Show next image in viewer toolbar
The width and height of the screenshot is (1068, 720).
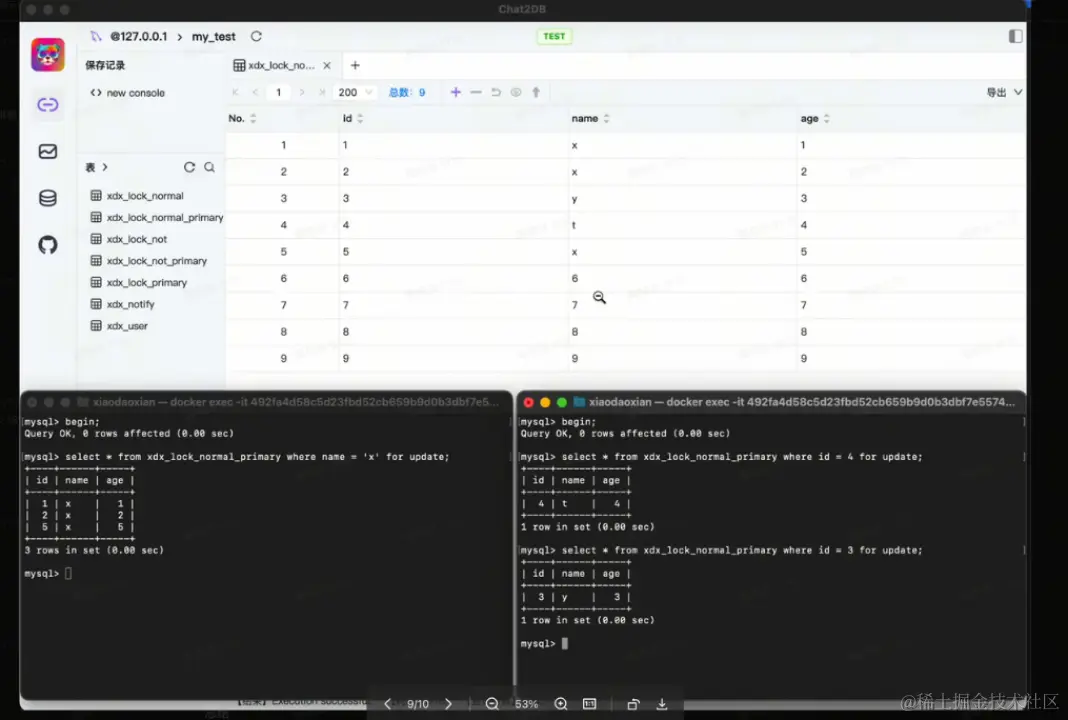tap(448, 704)
